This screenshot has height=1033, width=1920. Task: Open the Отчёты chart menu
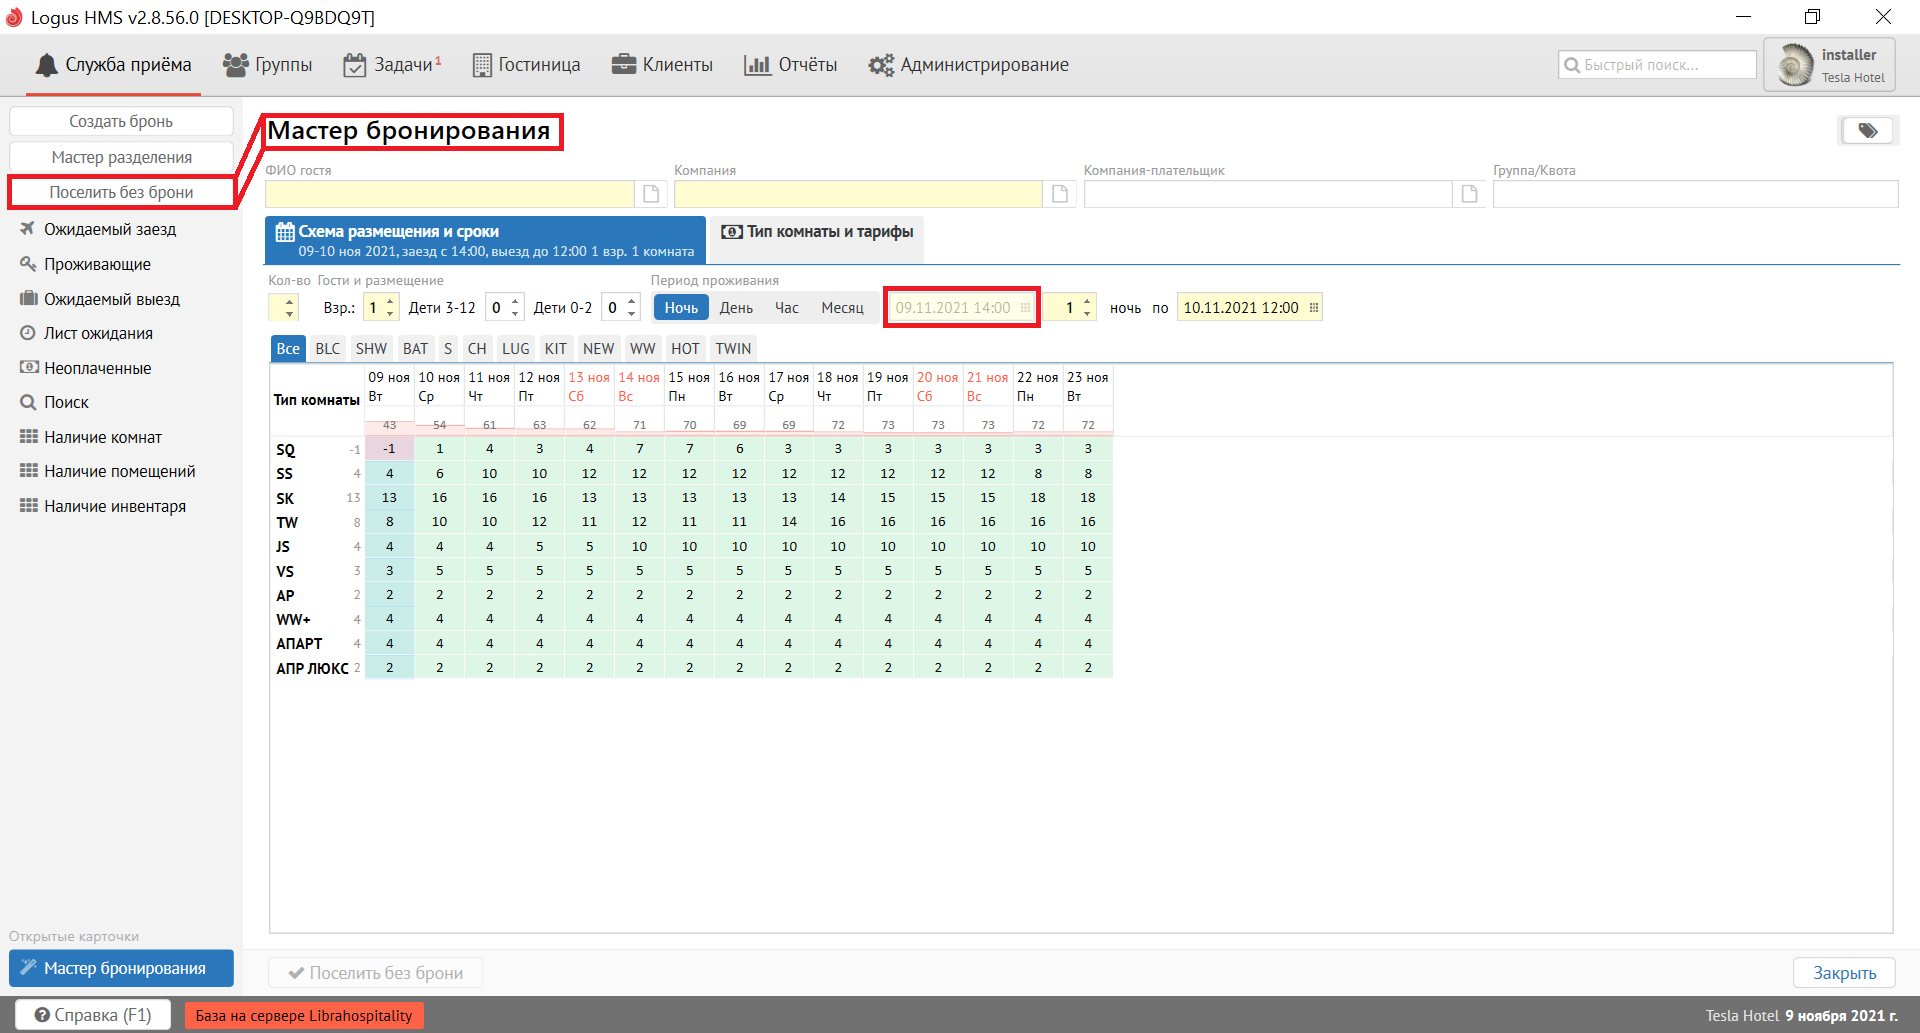coord(790,65)
